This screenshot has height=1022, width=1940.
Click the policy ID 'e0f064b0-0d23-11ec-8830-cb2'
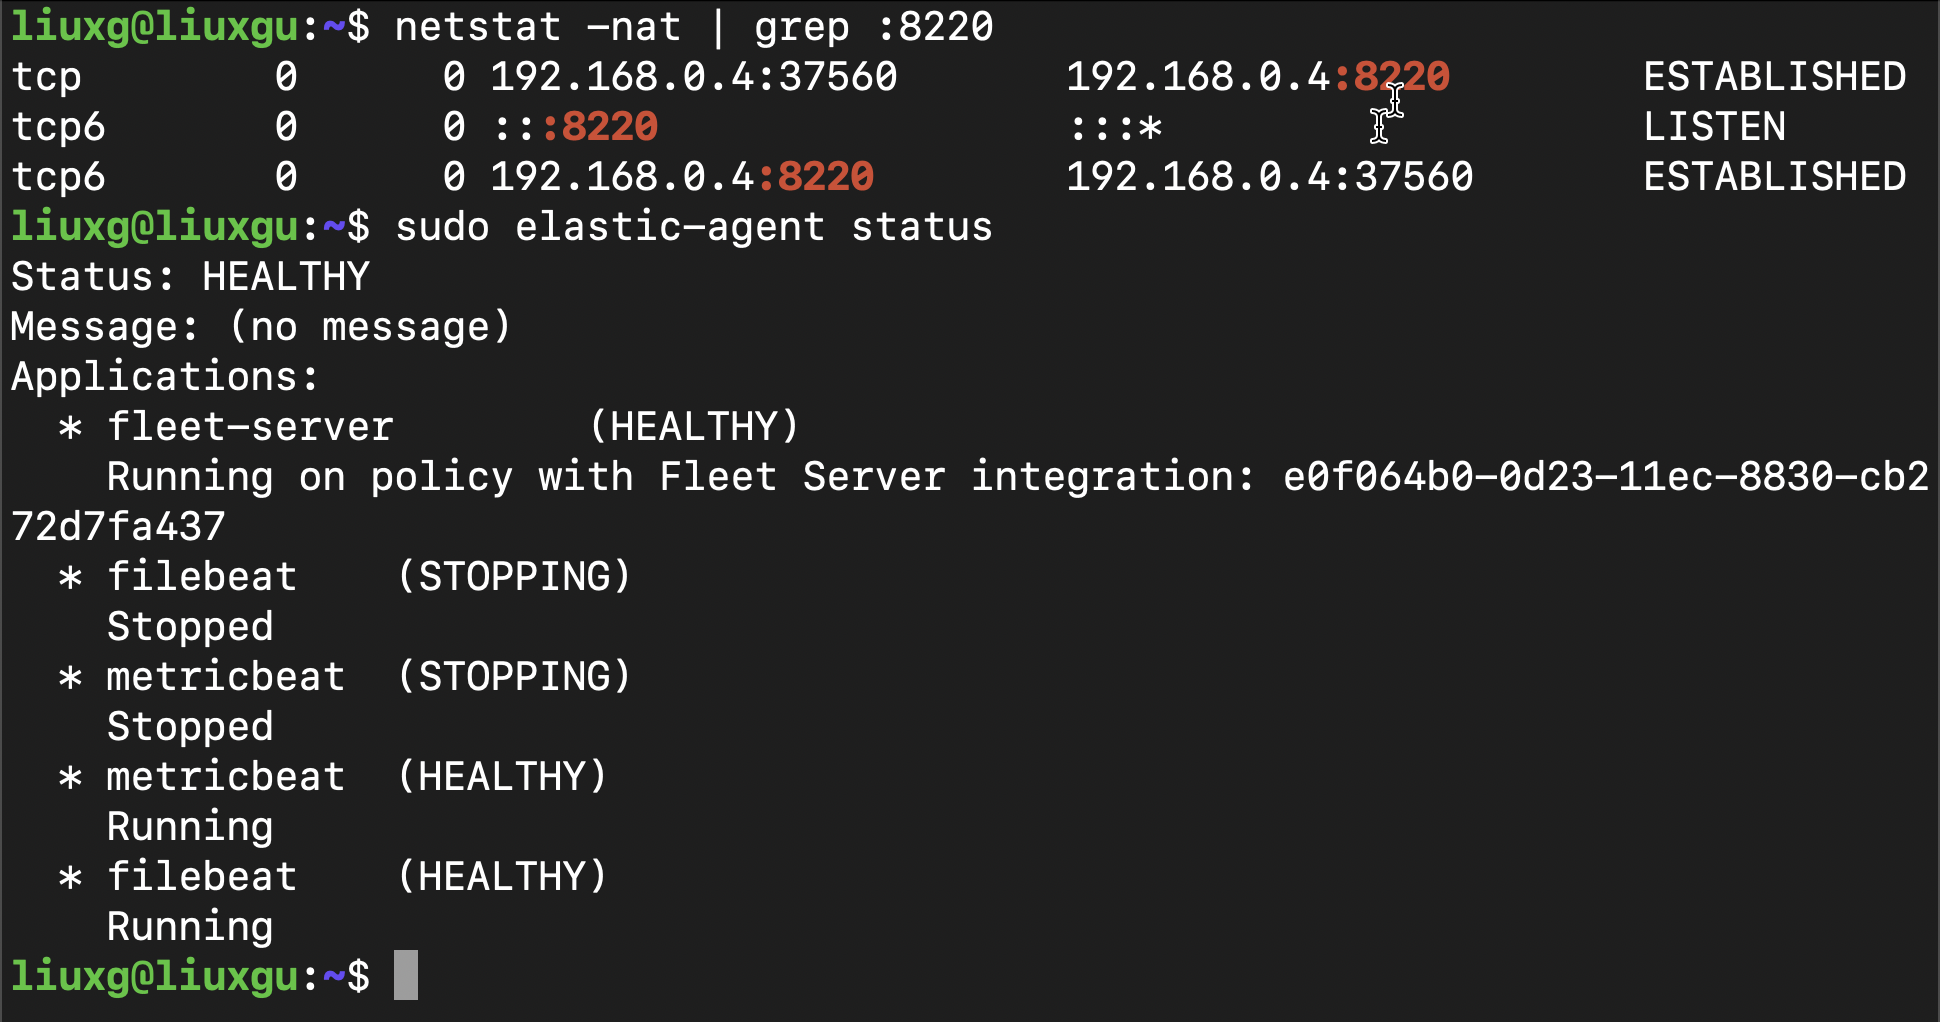tap(1606, 477)
